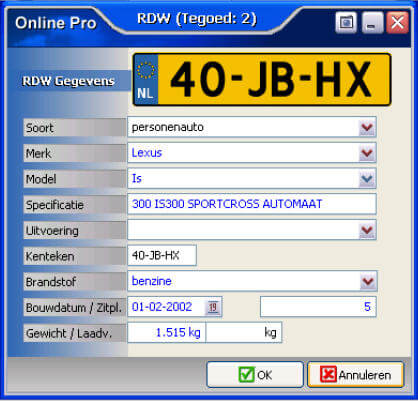Viewport: 418px width, 401px height.
Task: Click the screenshot icon in title bar
Action: (346, 23)
